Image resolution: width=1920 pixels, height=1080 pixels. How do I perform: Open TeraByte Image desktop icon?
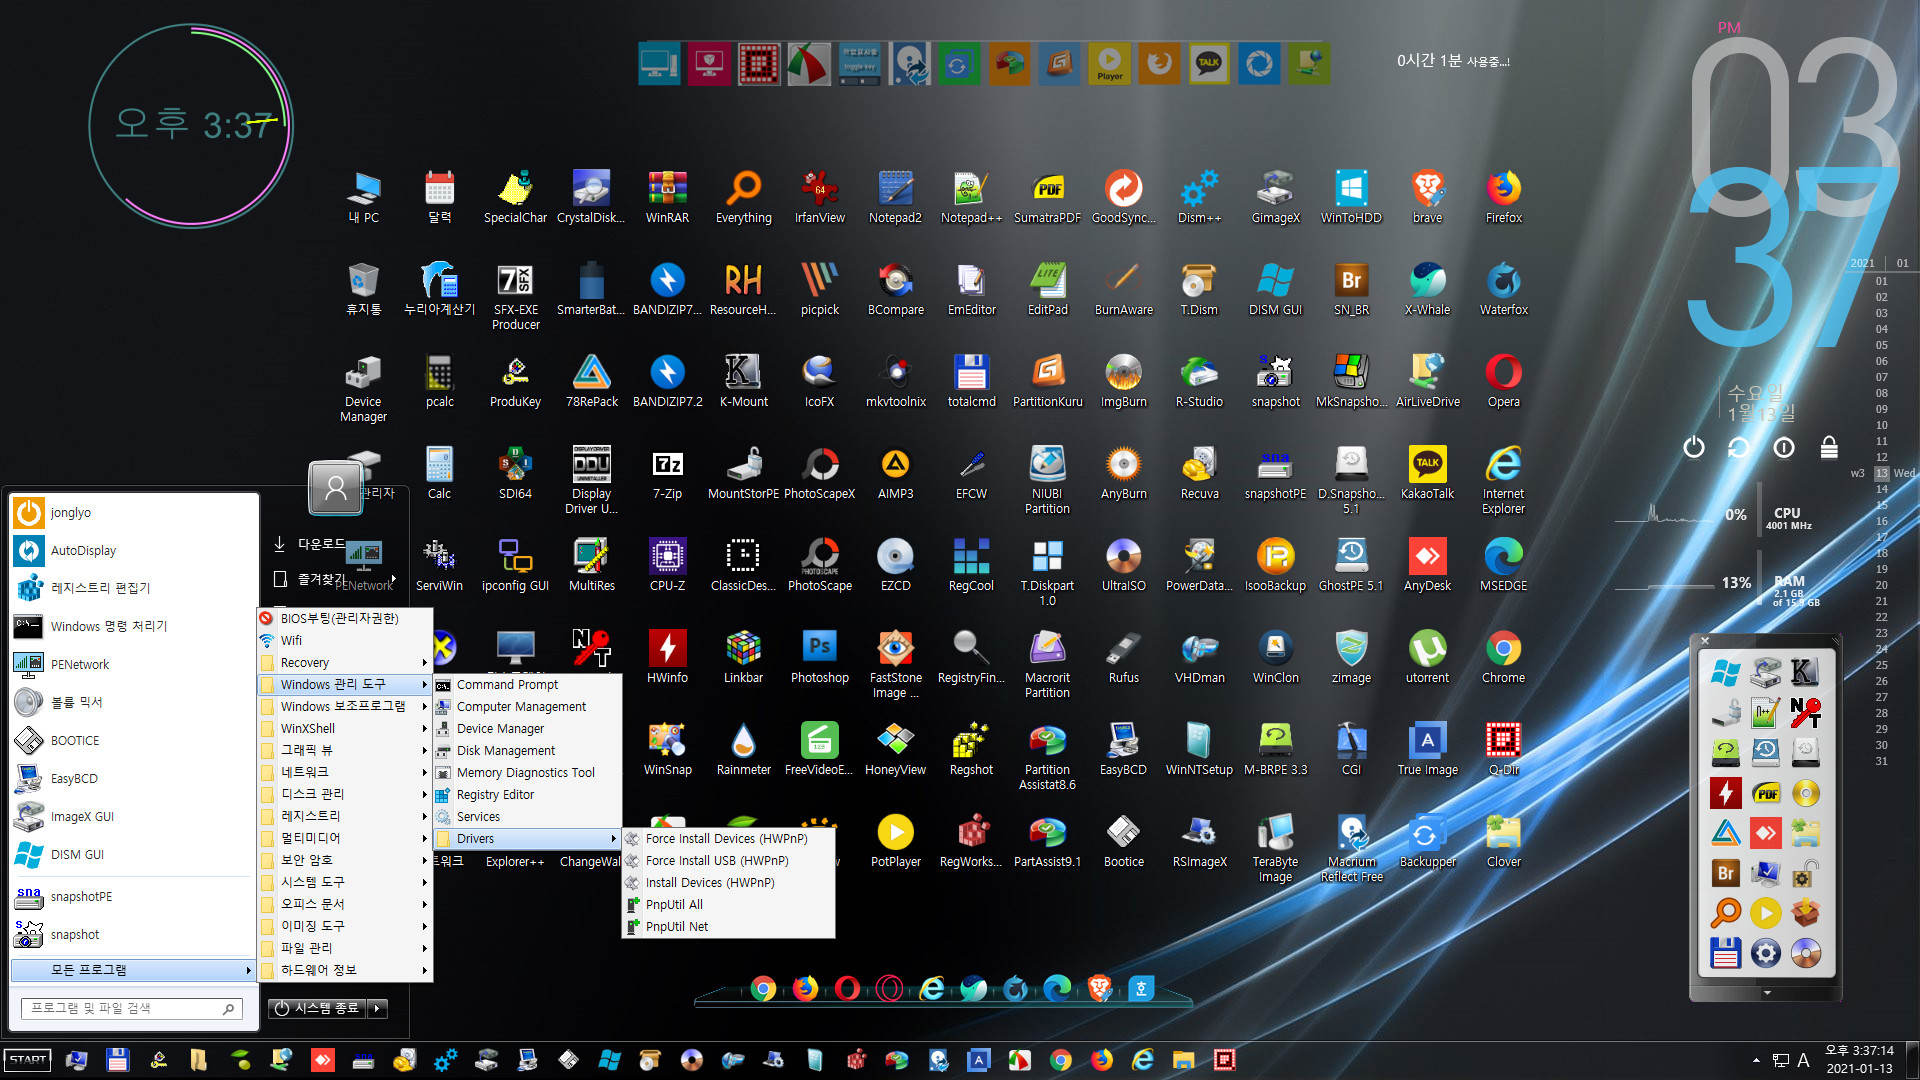[x=1275, y=847]
